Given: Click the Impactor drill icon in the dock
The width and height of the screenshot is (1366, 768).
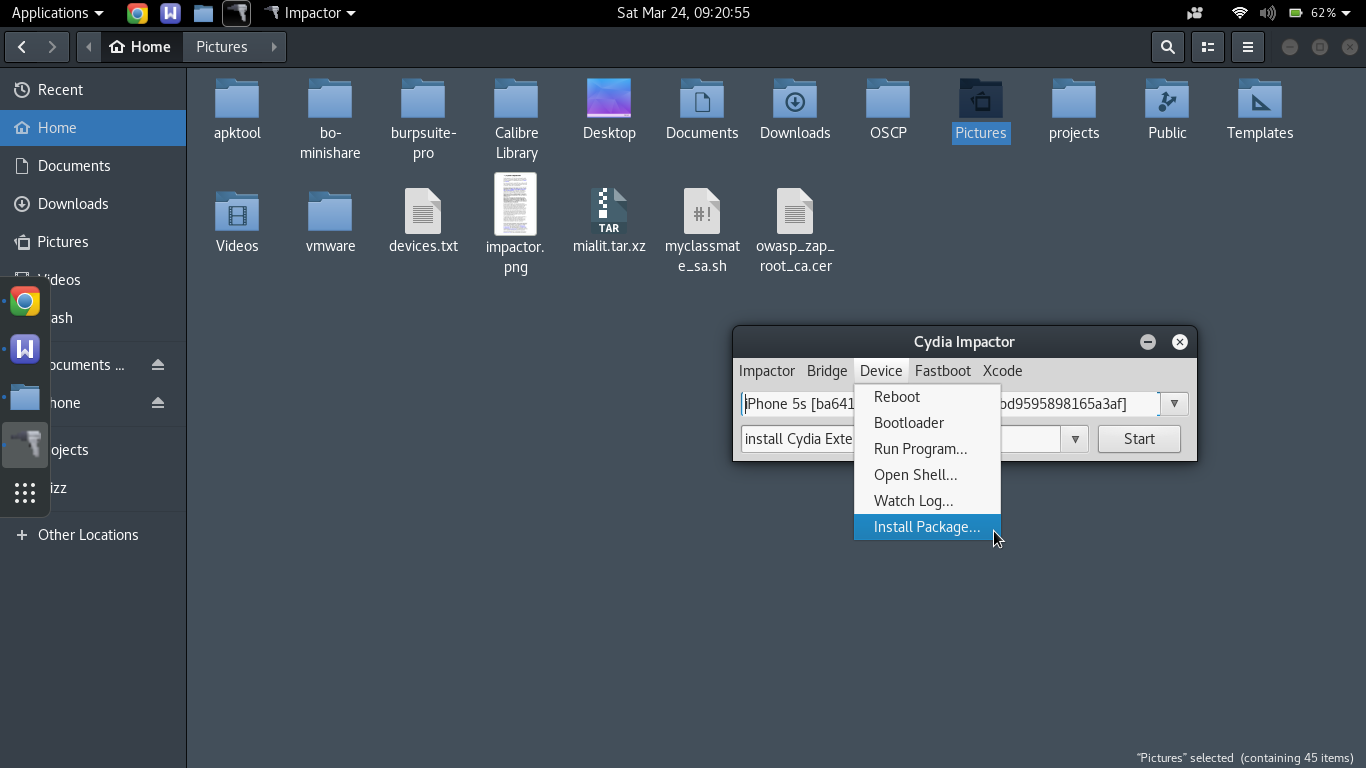Looking at the screenshot, I should click(25, 445).
